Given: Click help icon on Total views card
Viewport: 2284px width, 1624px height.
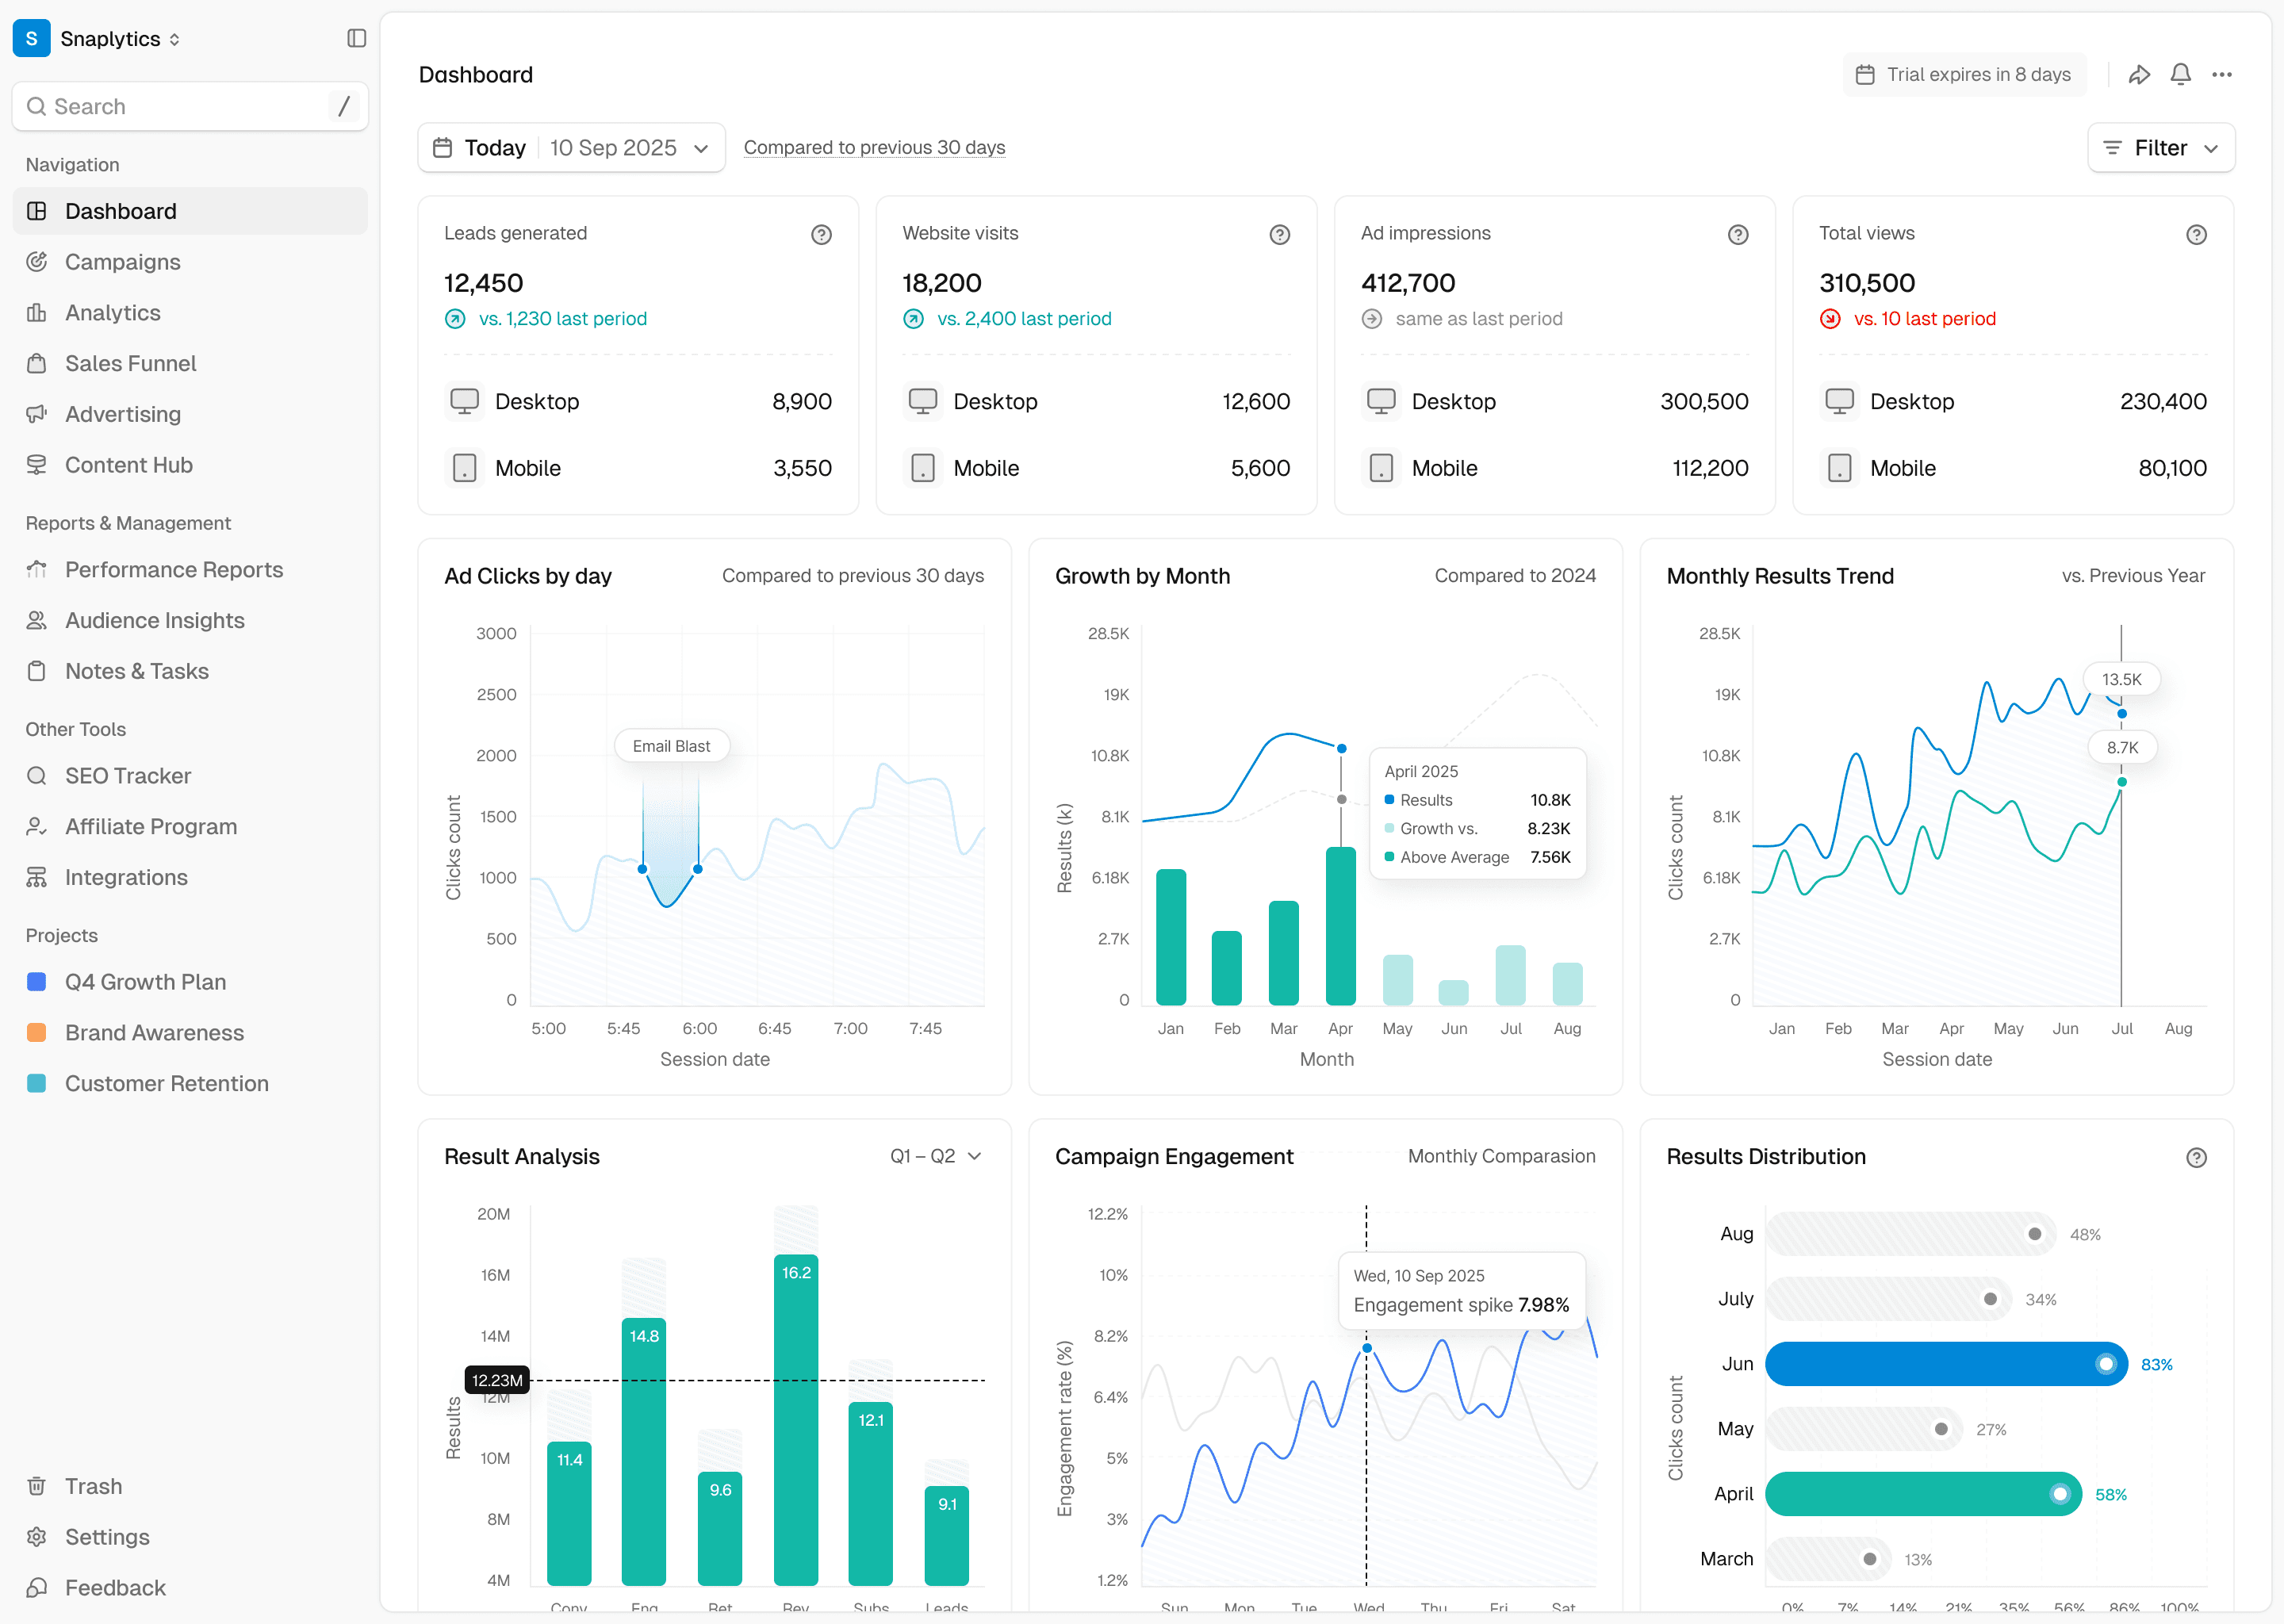Looking at the screenshot, I should pyautogui.click(x=2195, y=234).
